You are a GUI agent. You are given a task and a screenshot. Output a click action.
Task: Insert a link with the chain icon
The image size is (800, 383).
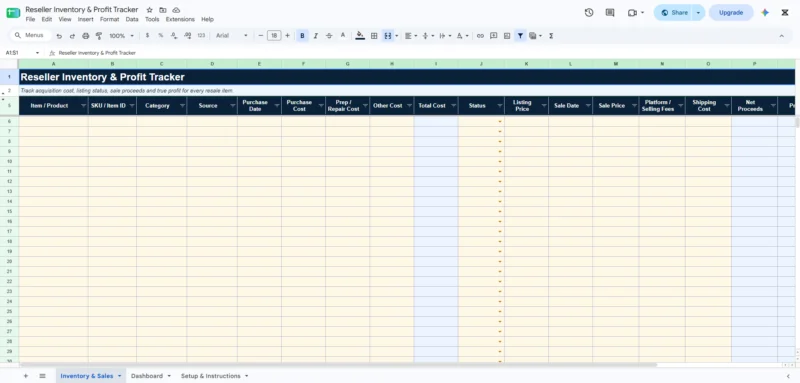[x=480, y=36]
